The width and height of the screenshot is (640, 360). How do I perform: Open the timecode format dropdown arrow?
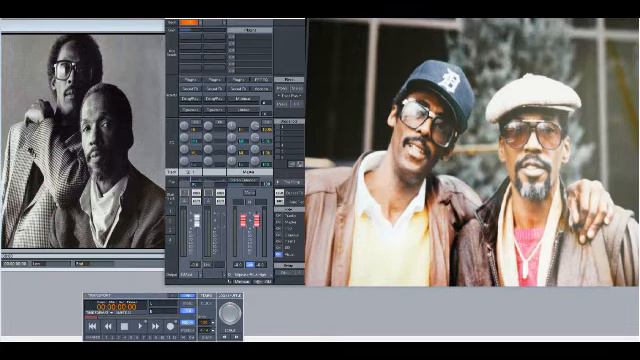pos(111,313)
